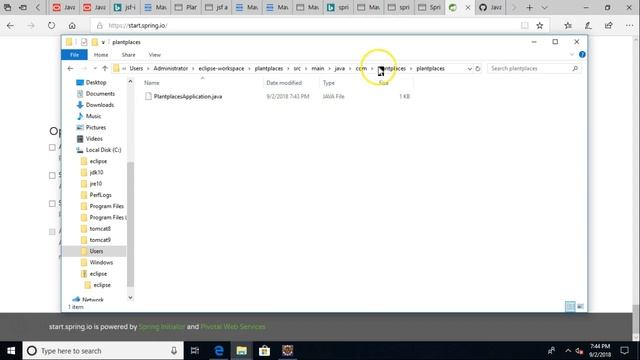640x360 pixels.
Task: Select the jdk10 folder in the navigation pane
Action: pos(96,173)
